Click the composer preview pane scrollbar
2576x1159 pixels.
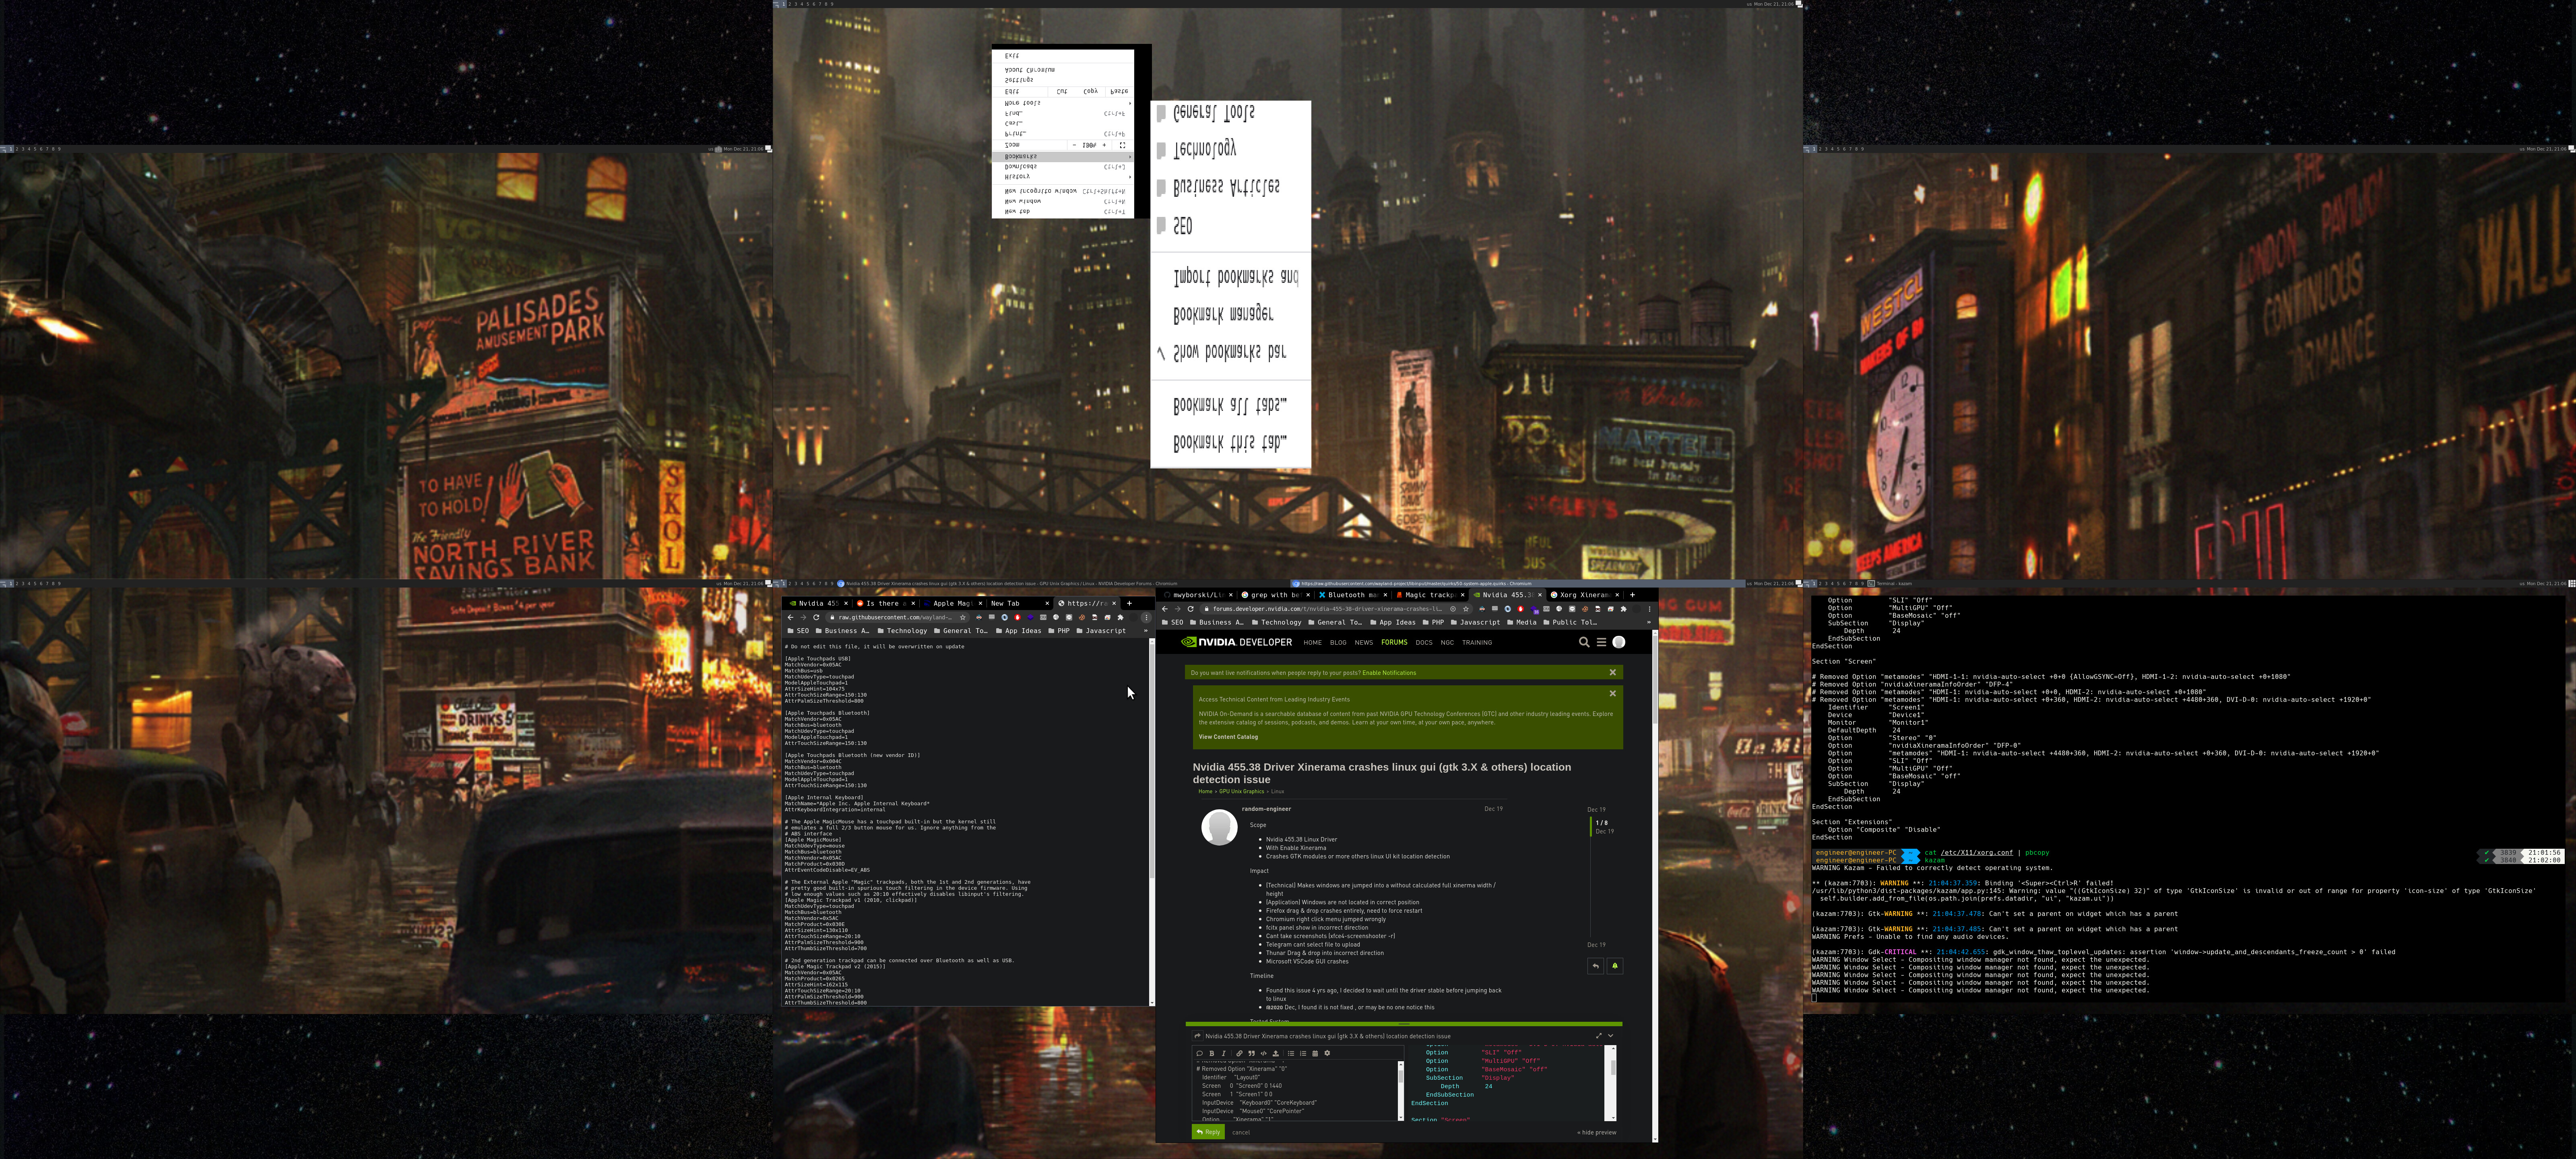pyautogui.click(x=1611, y=1083)
